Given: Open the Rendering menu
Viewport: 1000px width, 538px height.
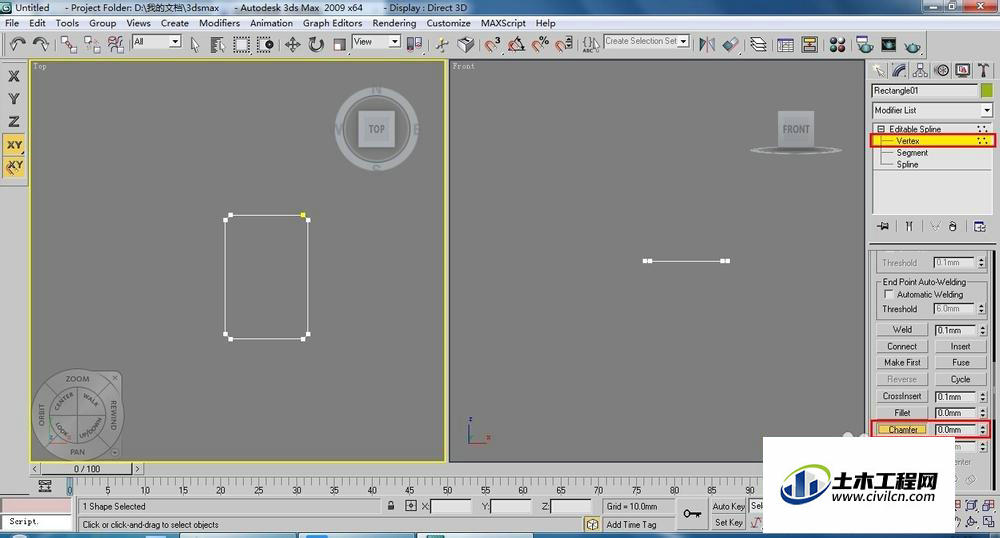Looking at the screenshot, I should coord(394,23).
